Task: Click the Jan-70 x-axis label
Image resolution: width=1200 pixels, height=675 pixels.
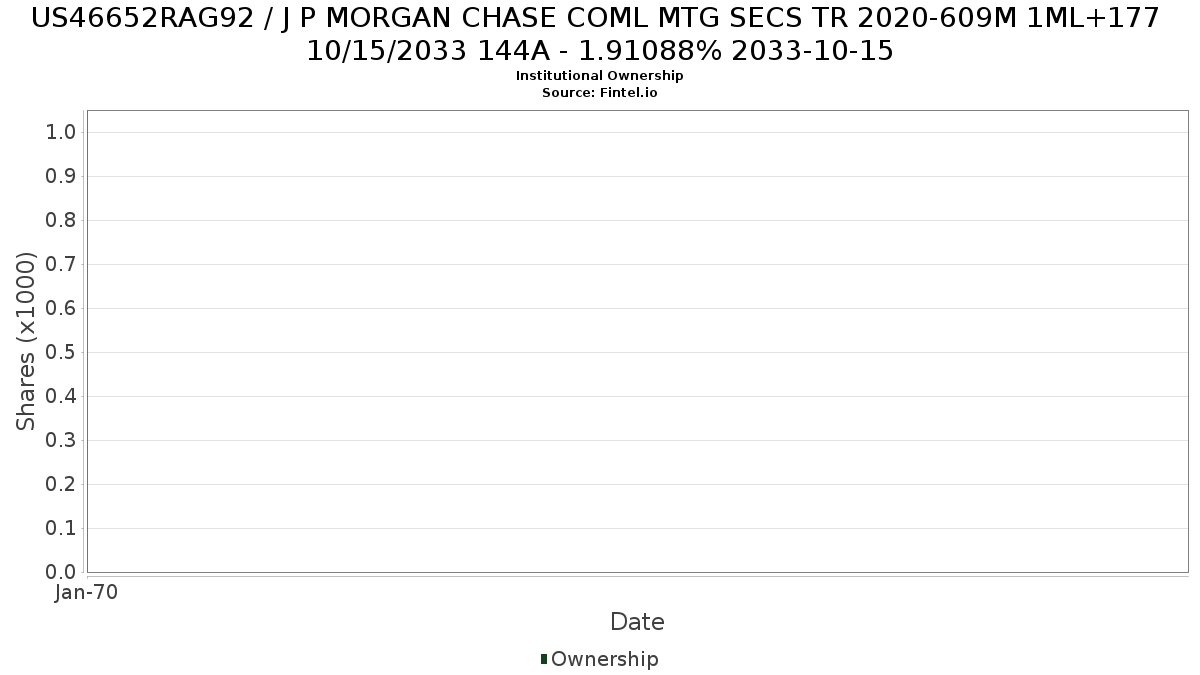Action: (87, 592)
